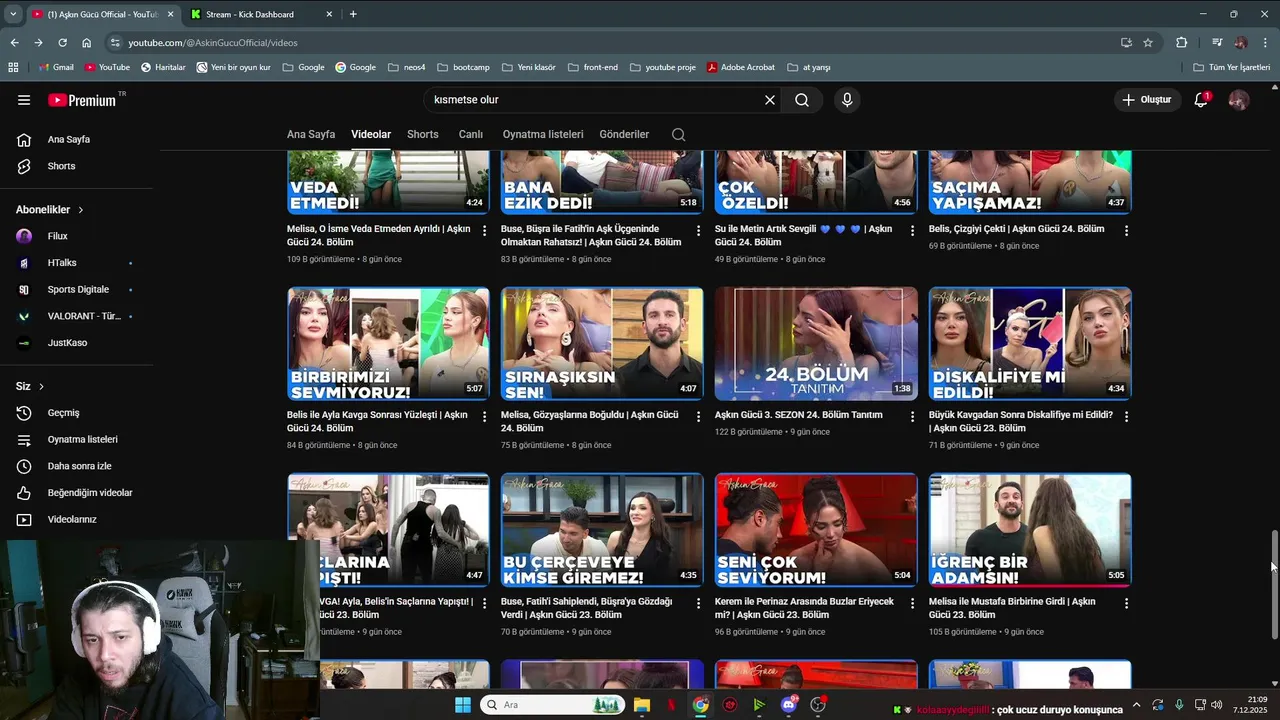Open the notifications bell
1280x720 pixels.
tap(1201, 100)
